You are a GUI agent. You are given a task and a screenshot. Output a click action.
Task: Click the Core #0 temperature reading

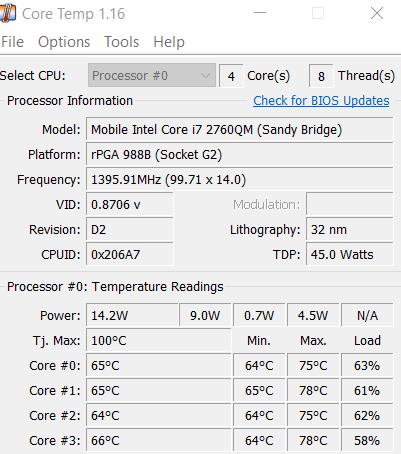tap(158, 365)
